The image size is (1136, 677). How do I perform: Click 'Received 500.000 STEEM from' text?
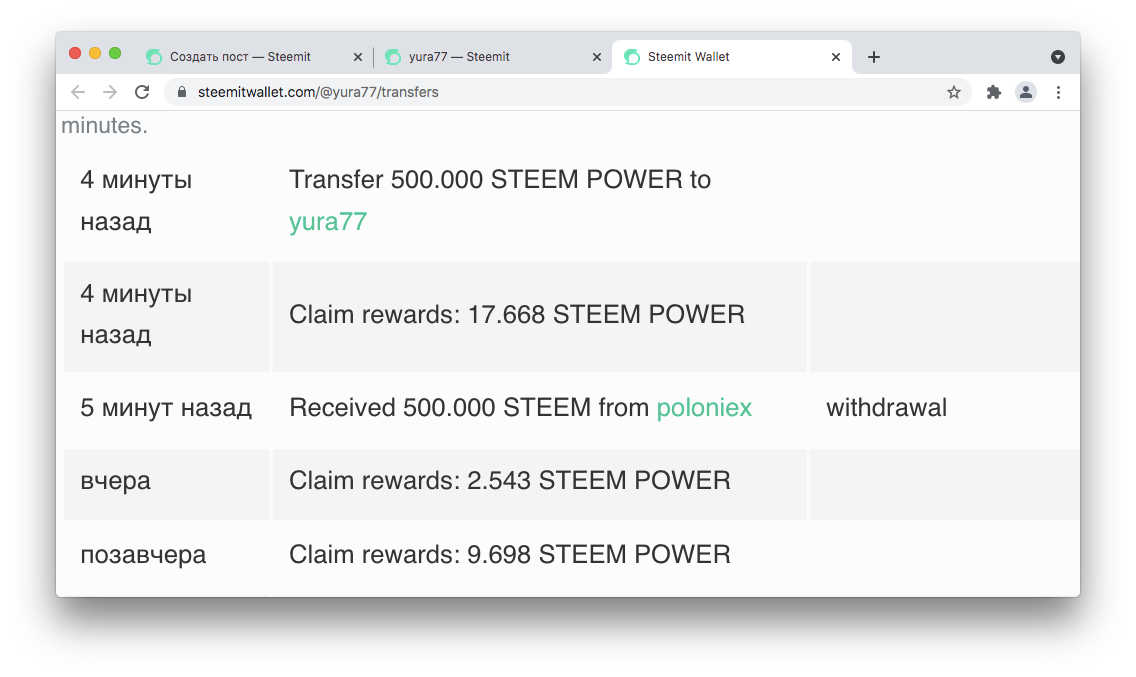(x=469, y=407)
